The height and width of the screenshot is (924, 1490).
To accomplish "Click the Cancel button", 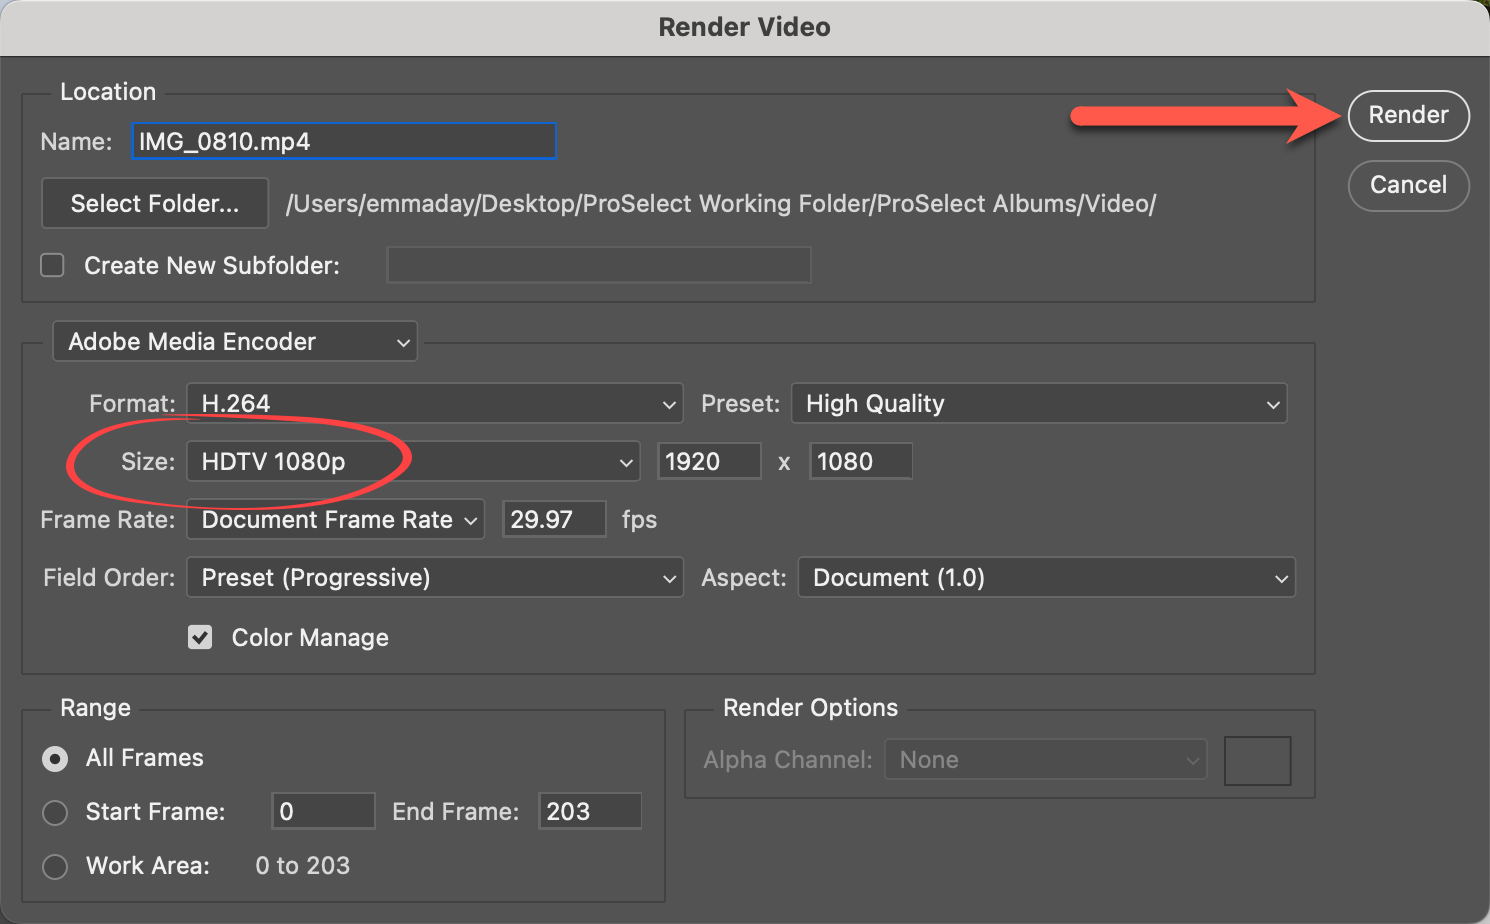I will click(1408, 186).
